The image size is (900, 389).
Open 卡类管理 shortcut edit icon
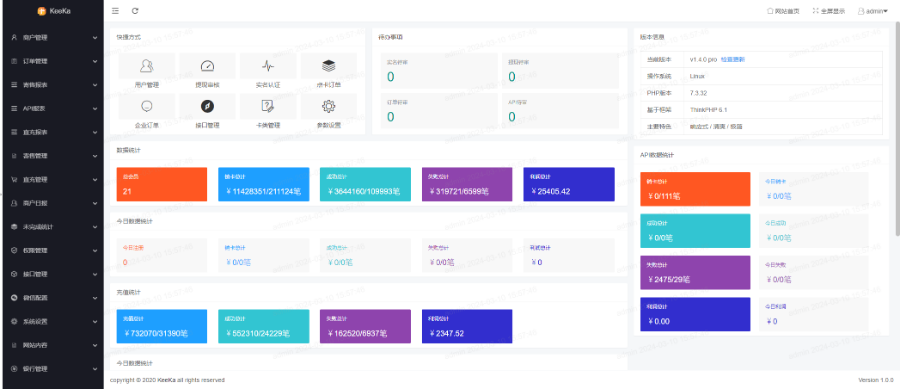click(268, 106)
